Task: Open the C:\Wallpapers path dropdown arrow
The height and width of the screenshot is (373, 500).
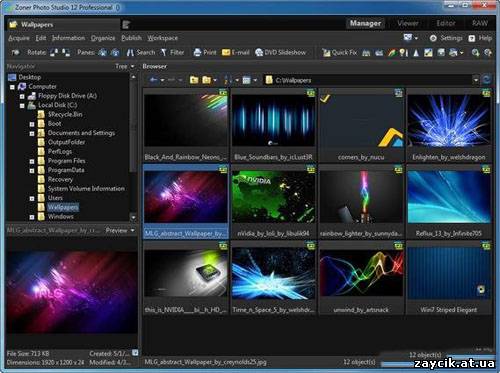Action: click(476, 80)
